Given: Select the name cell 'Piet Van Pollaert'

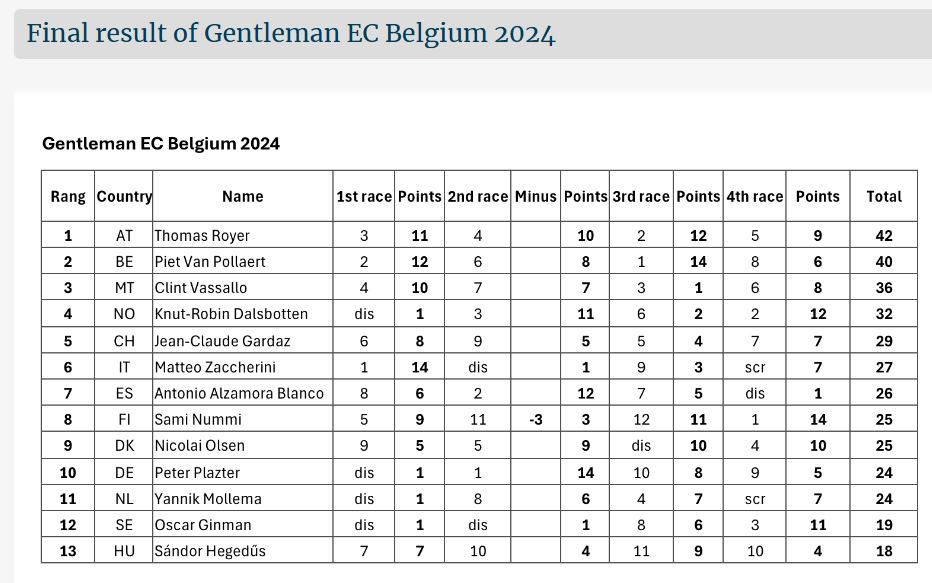Looking at the screenshot, I should pos(243,261).
